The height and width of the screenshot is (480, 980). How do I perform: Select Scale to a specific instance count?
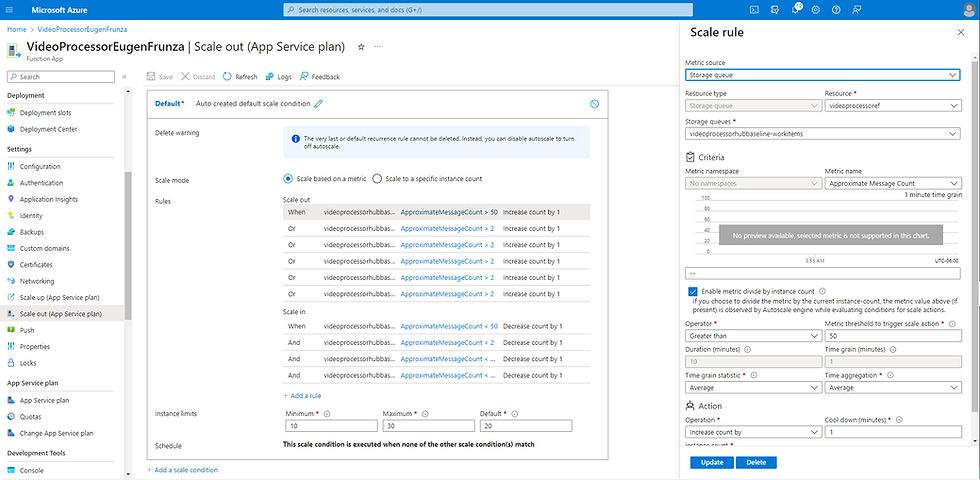click(377, 178)
